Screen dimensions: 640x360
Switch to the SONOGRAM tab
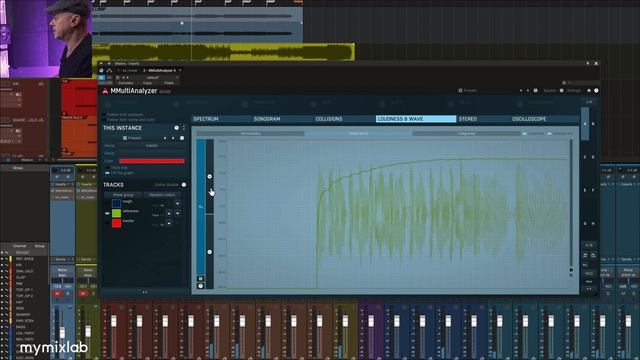coord(267,119)
